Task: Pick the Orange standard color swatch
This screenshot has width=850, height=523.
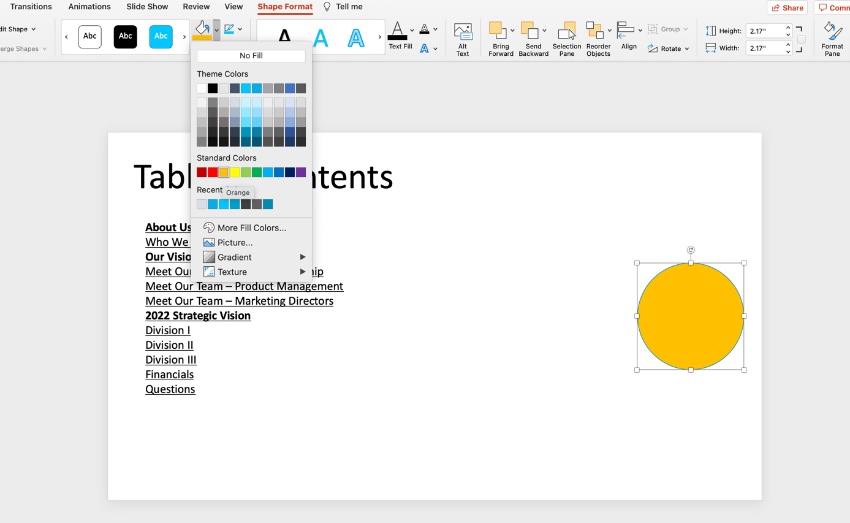Action: pyautogui.click(x=223, y=172)
